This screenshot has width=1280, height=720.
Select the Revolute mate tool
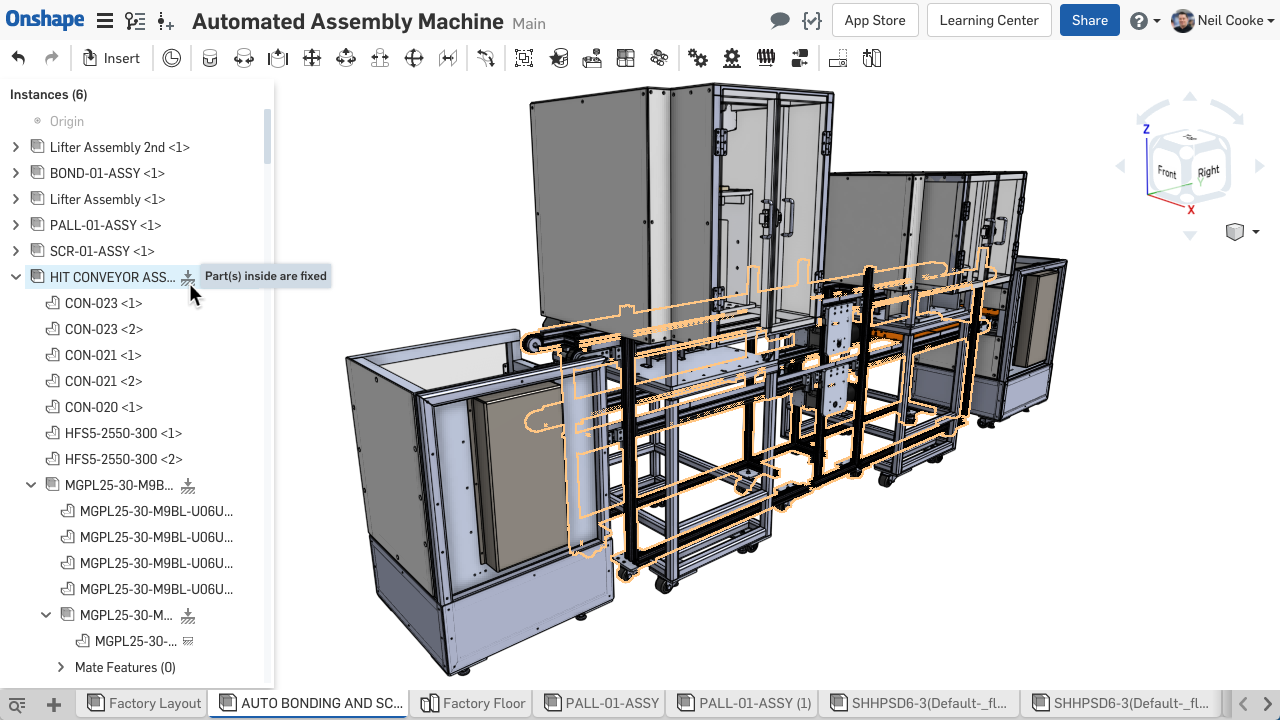click(244, 59)
